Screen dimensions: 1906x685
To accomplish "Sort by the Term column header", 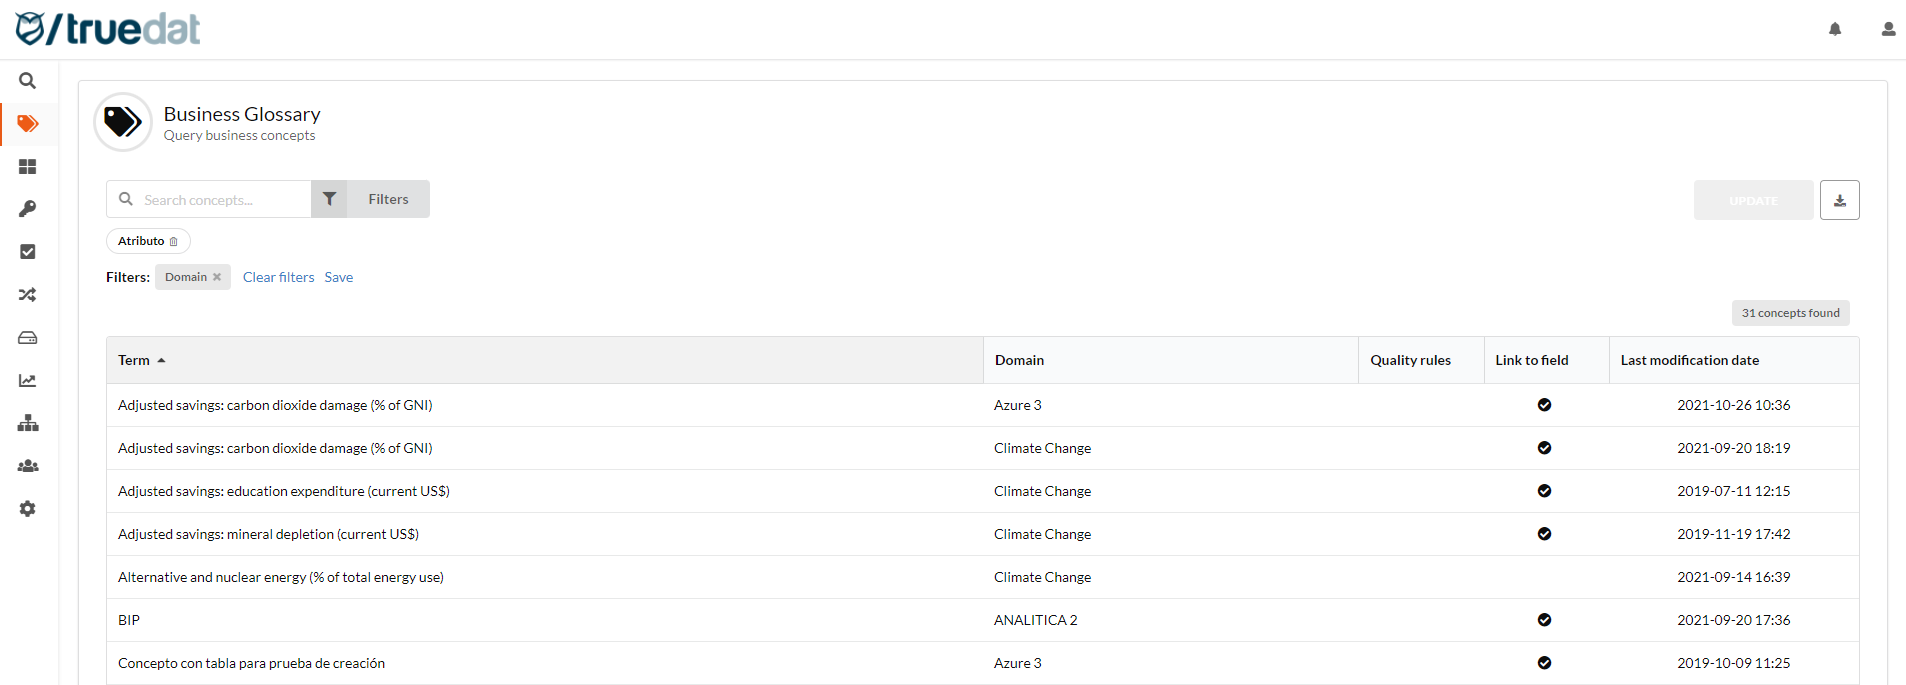I will click(134, 360).
